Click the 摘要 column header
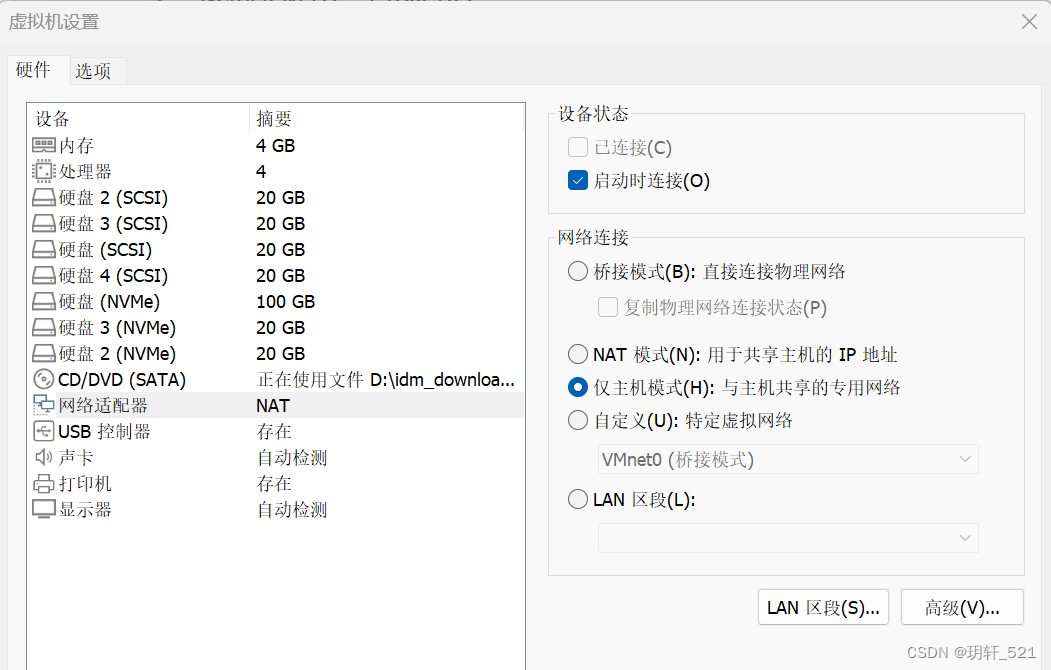The width and height of the screenshot is (1051, 670). coord(274,119)
